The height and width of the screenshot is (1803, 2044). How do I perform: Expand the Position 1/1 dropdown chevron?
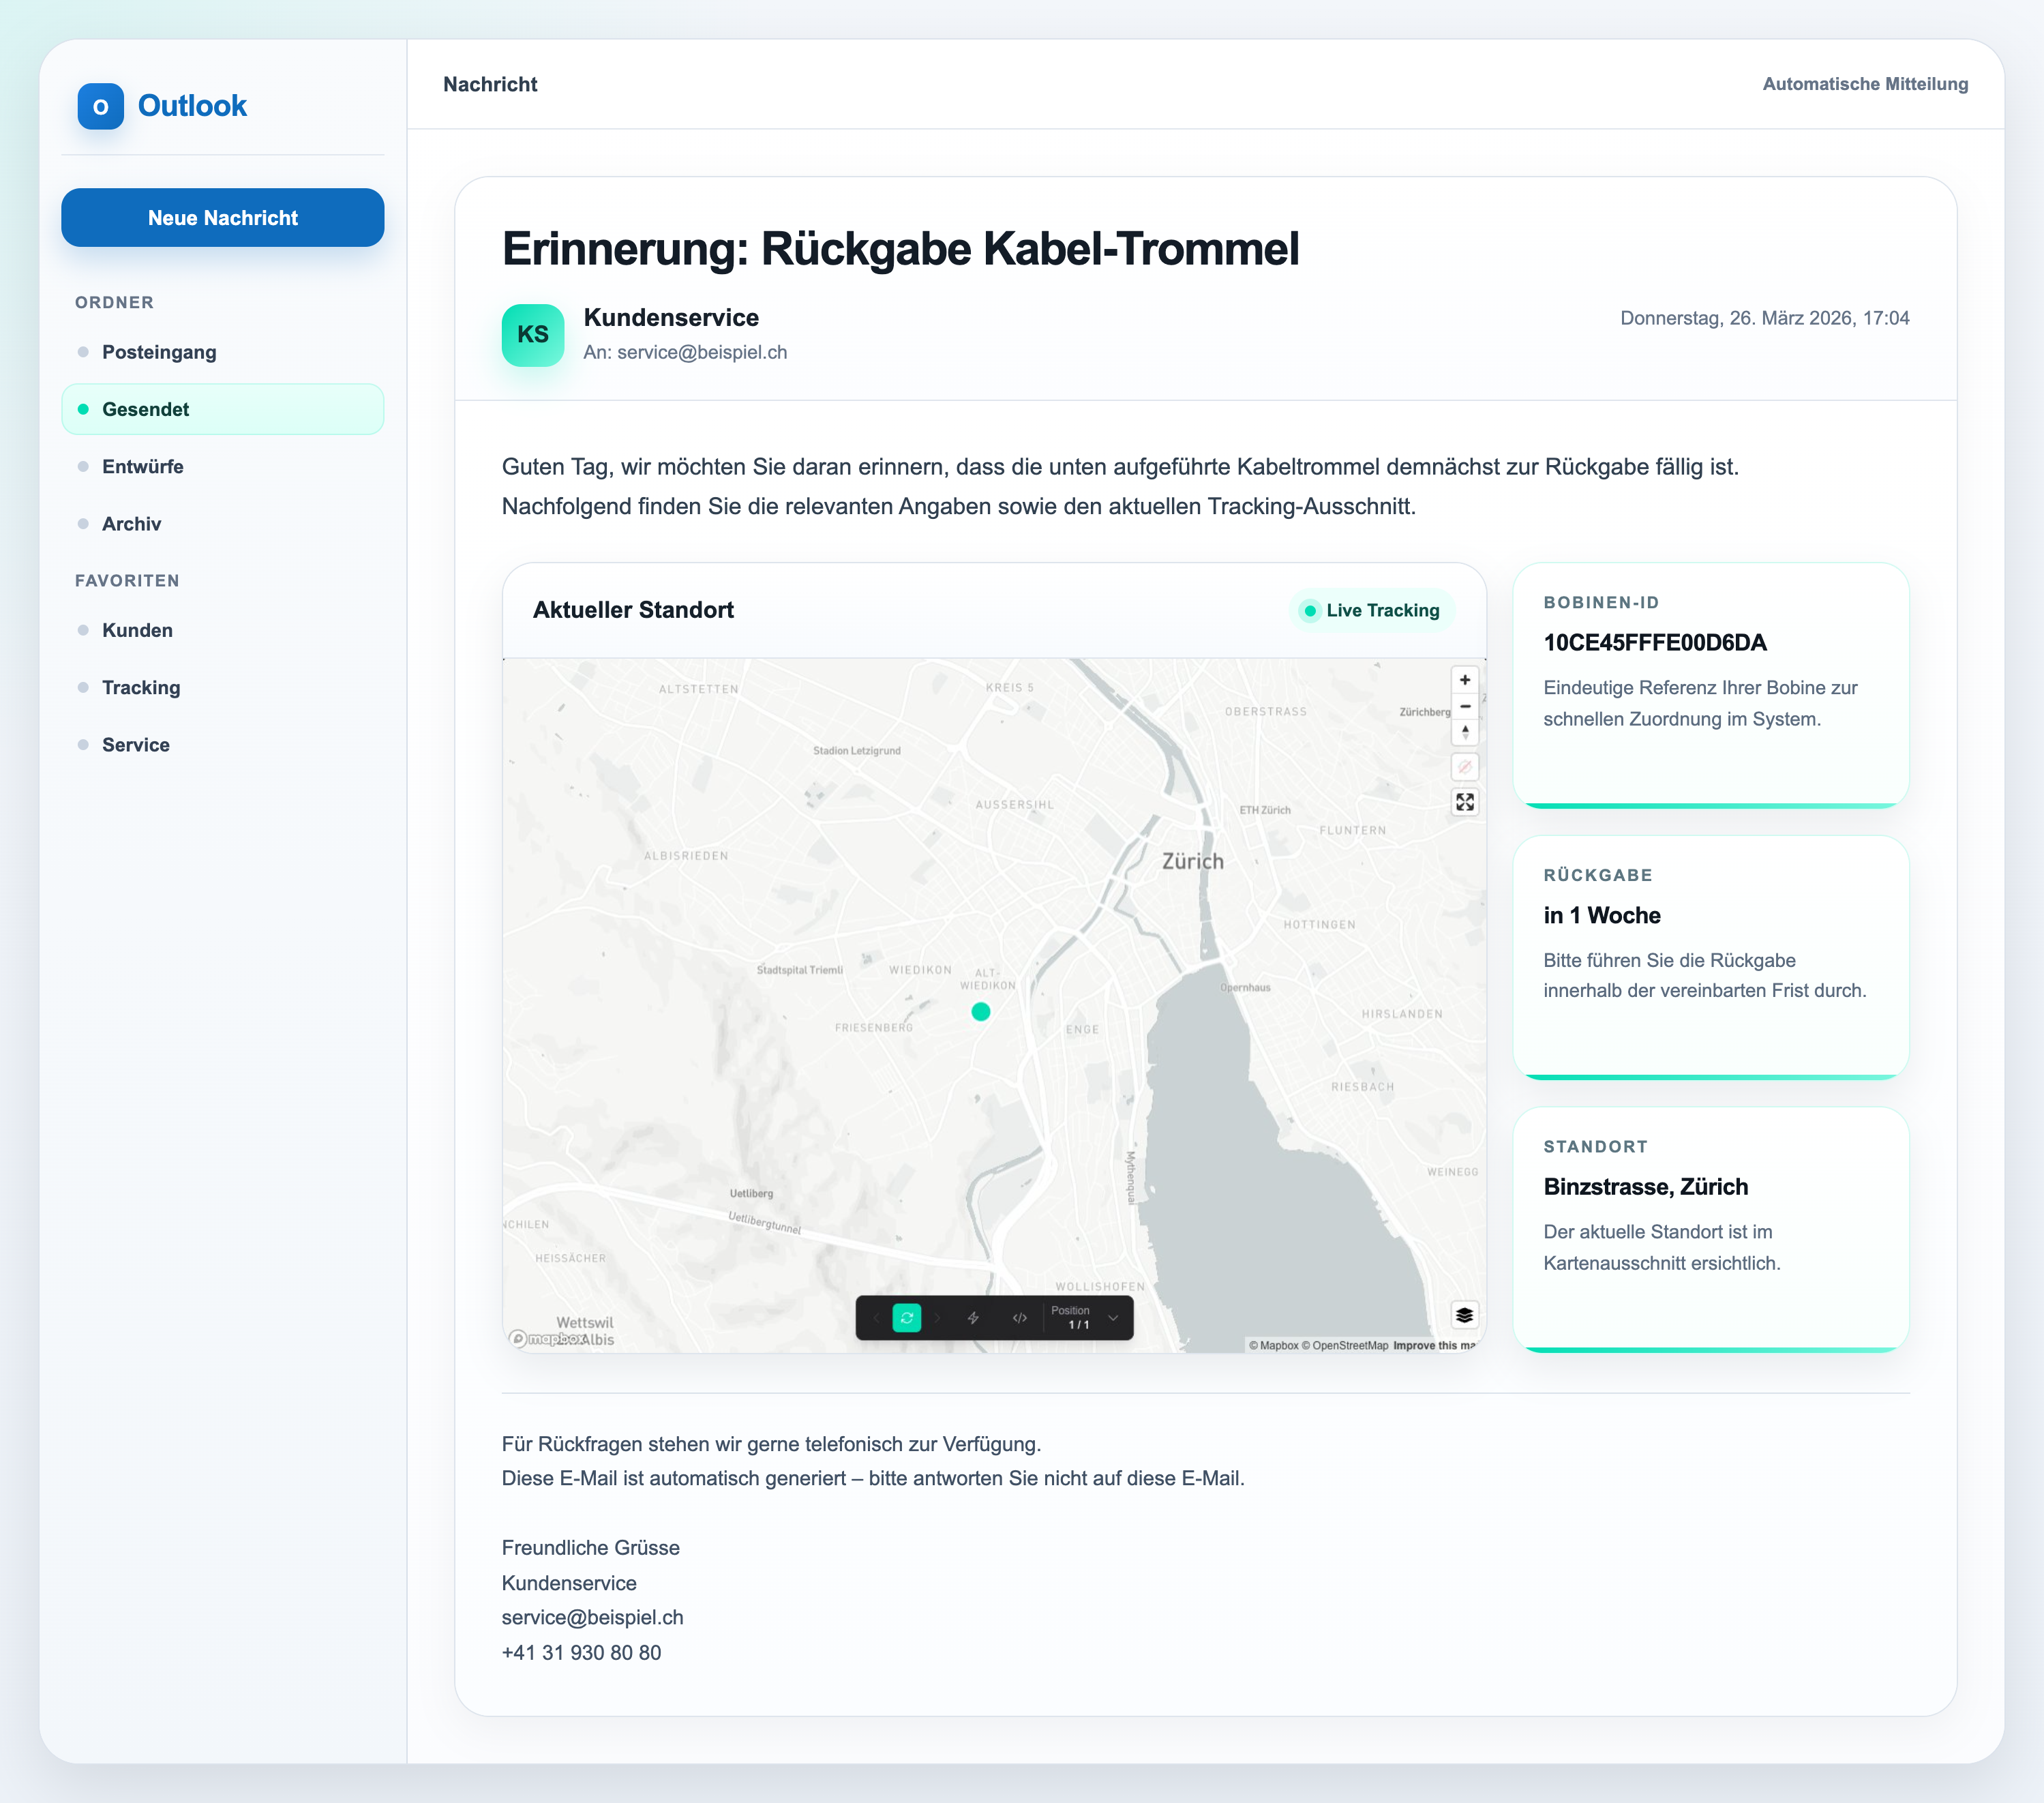coord(1113,1318)
